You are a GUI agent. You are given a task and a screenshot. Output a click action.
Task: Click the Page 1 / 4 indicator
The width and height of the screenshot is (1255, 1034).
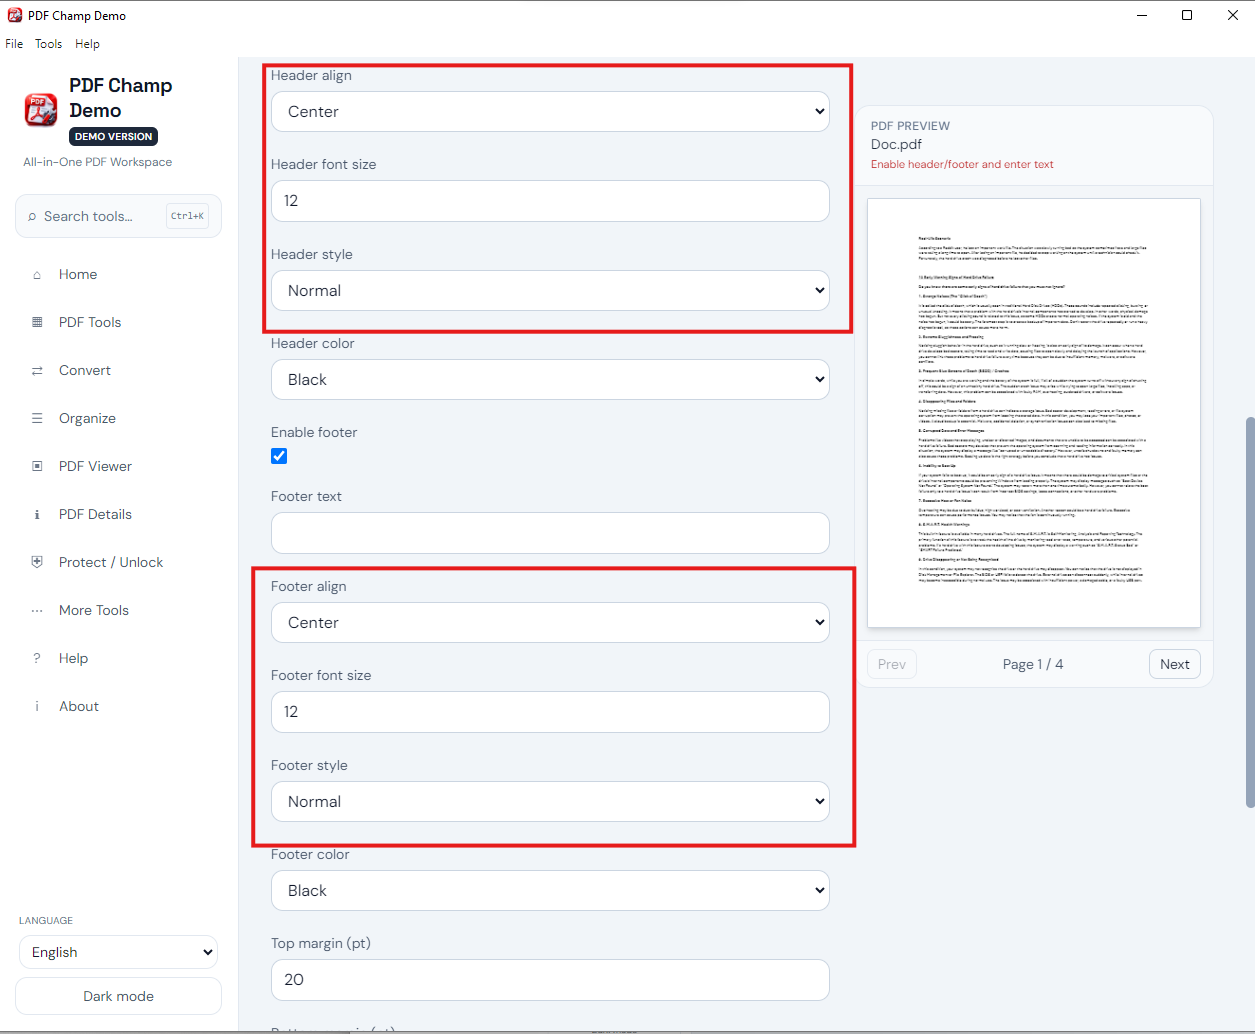(1033, 665)
